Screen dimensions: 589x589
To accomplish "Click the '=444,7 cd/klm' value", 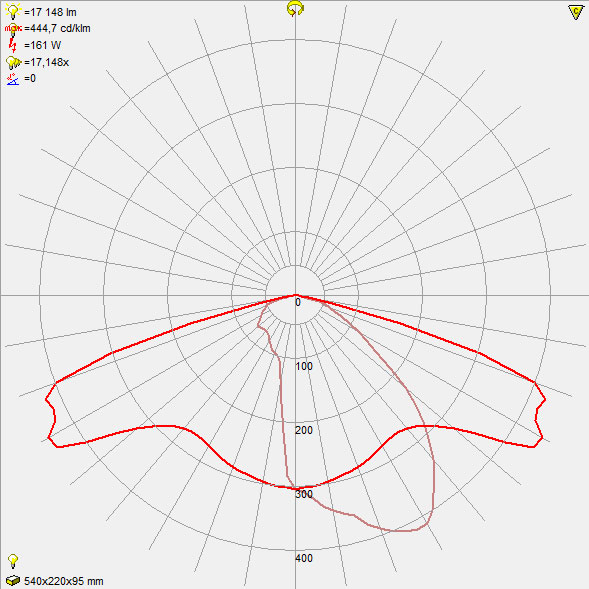I will (x=57, y=29).
